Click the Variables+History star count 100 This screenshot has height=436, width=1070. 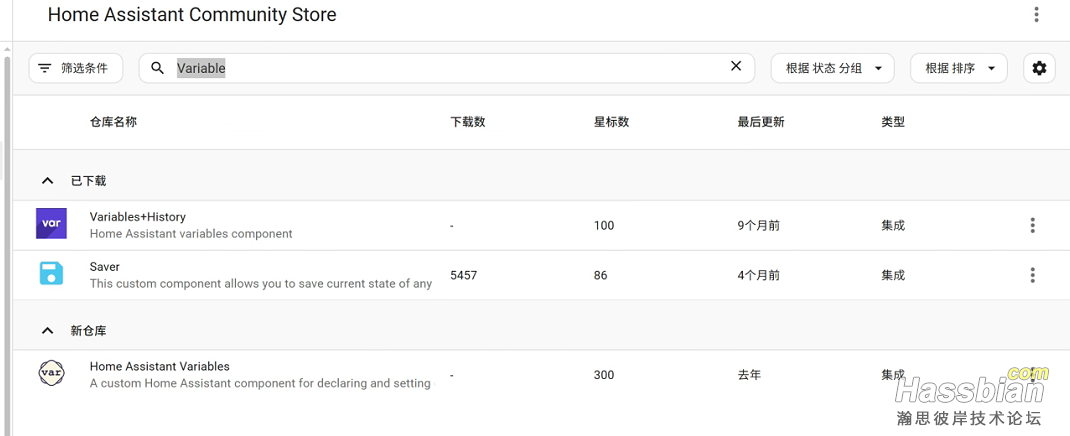pos(604,226)
